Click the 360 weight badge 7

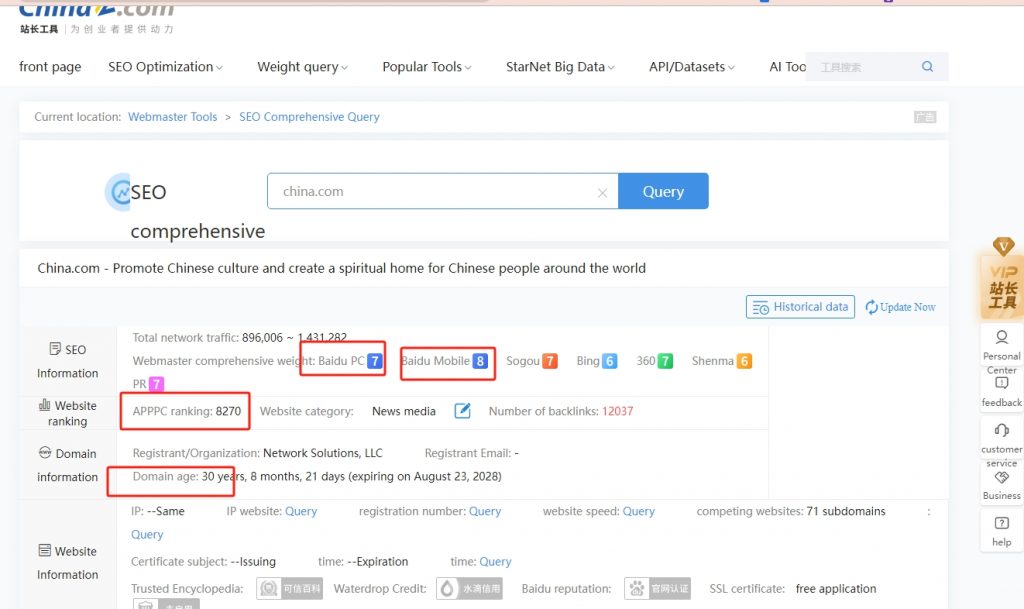[665, 361]
